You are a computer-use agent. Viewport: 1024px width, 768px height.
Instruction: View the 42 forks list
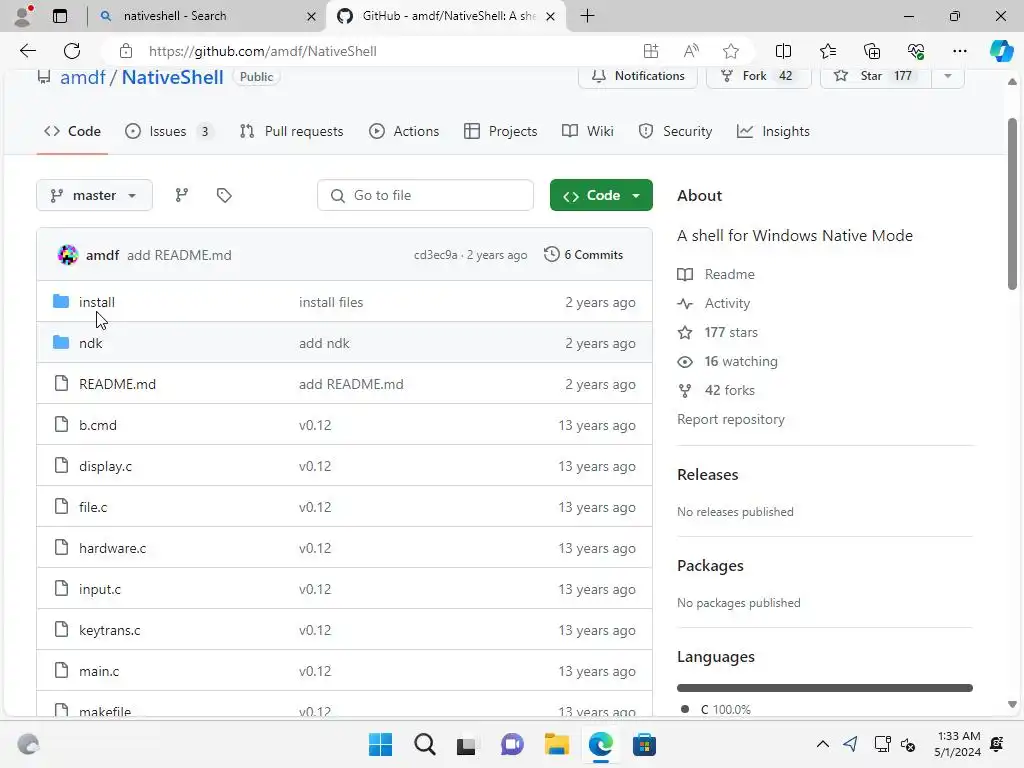pyautogui.click(x=716, y=391)
